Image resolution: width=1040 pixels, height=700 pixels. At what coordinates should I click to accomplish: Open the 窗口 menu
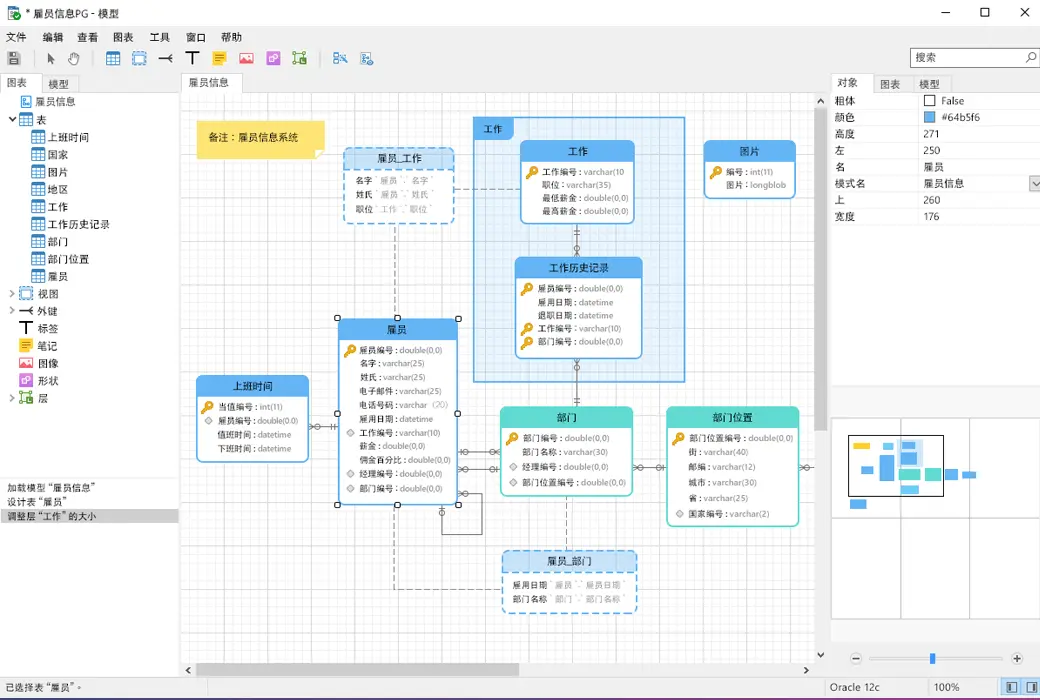196,37
